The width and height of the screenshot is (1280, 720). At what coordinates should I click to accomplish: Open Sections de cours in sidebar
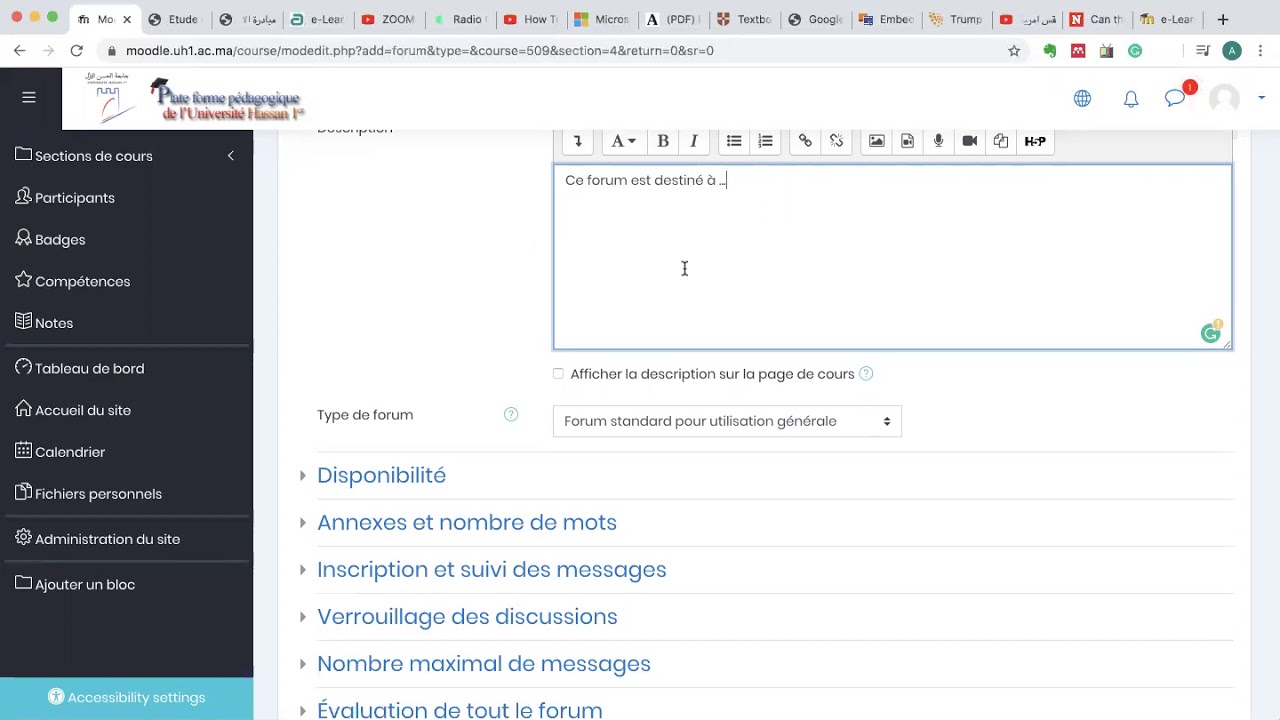[84, 155]
